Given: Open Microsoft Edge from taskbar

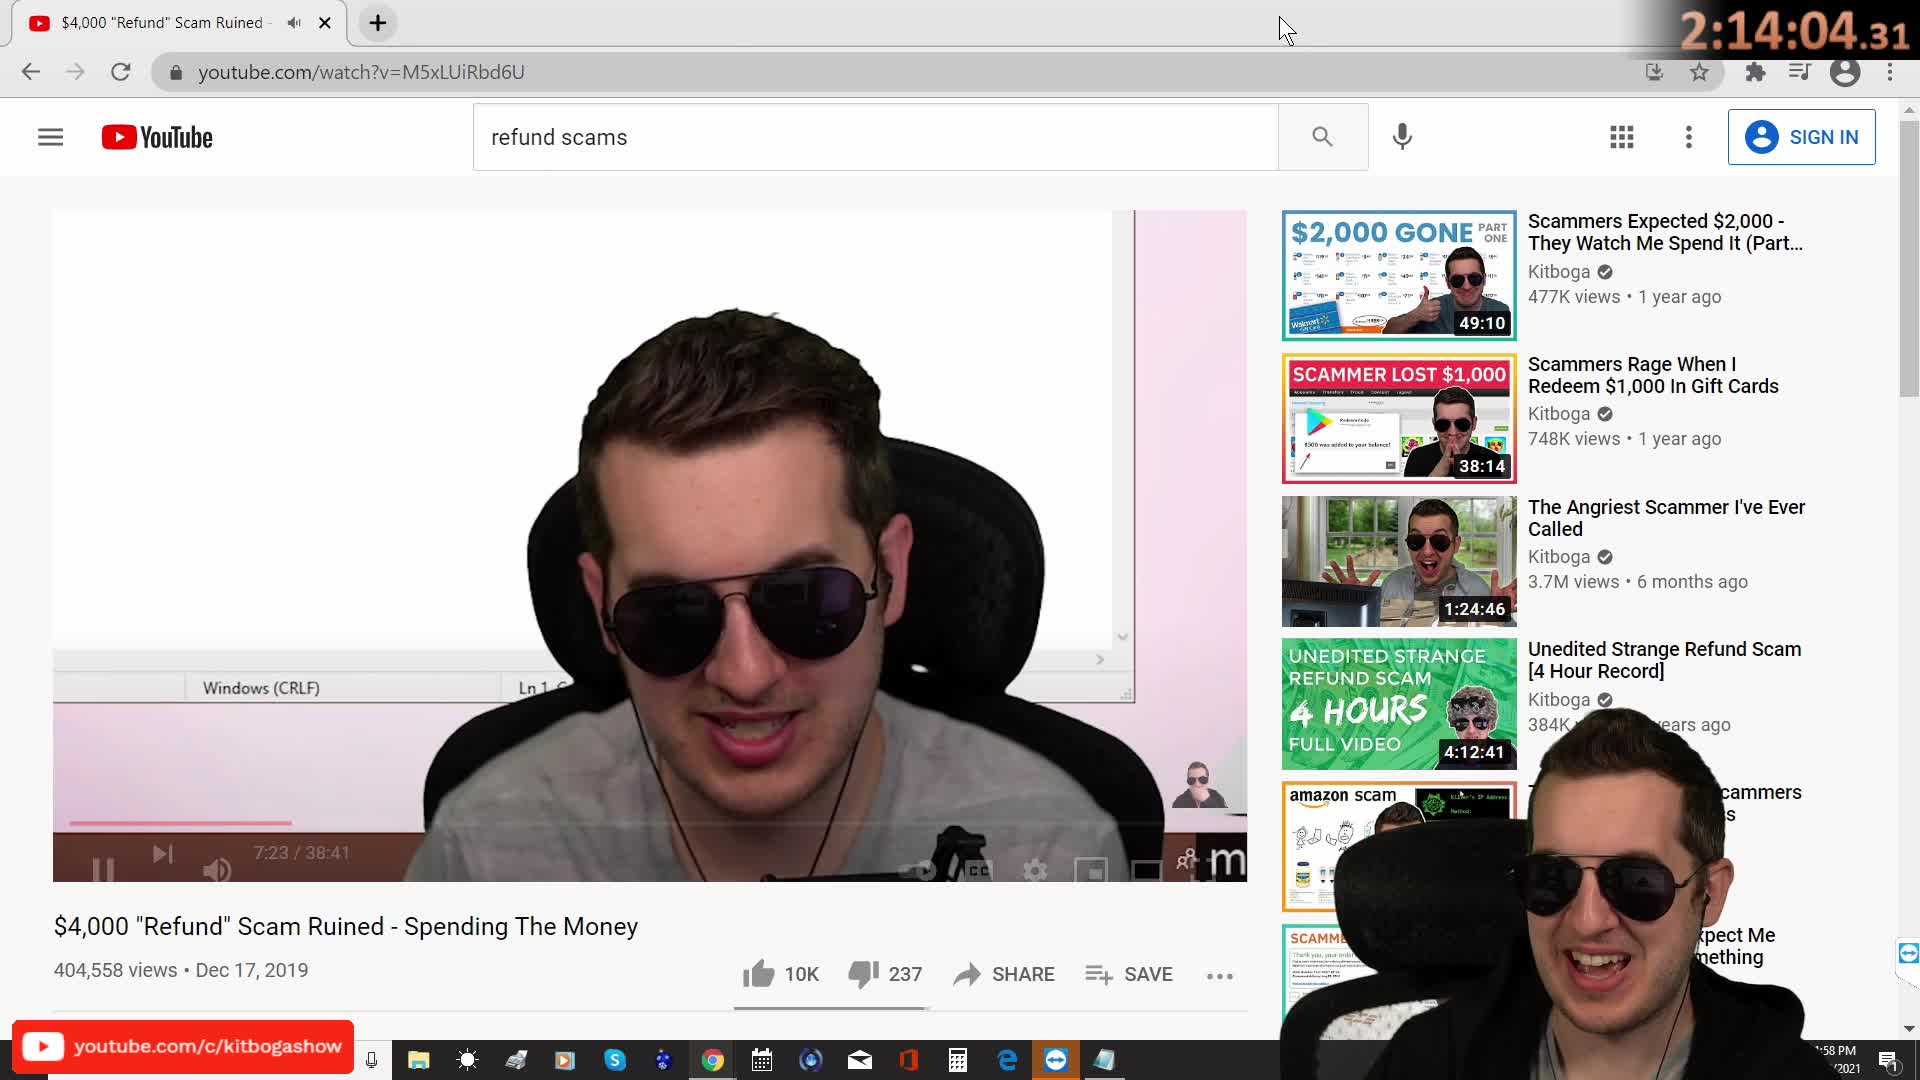Looking at the screenshot, I should coord(1007,1060).
